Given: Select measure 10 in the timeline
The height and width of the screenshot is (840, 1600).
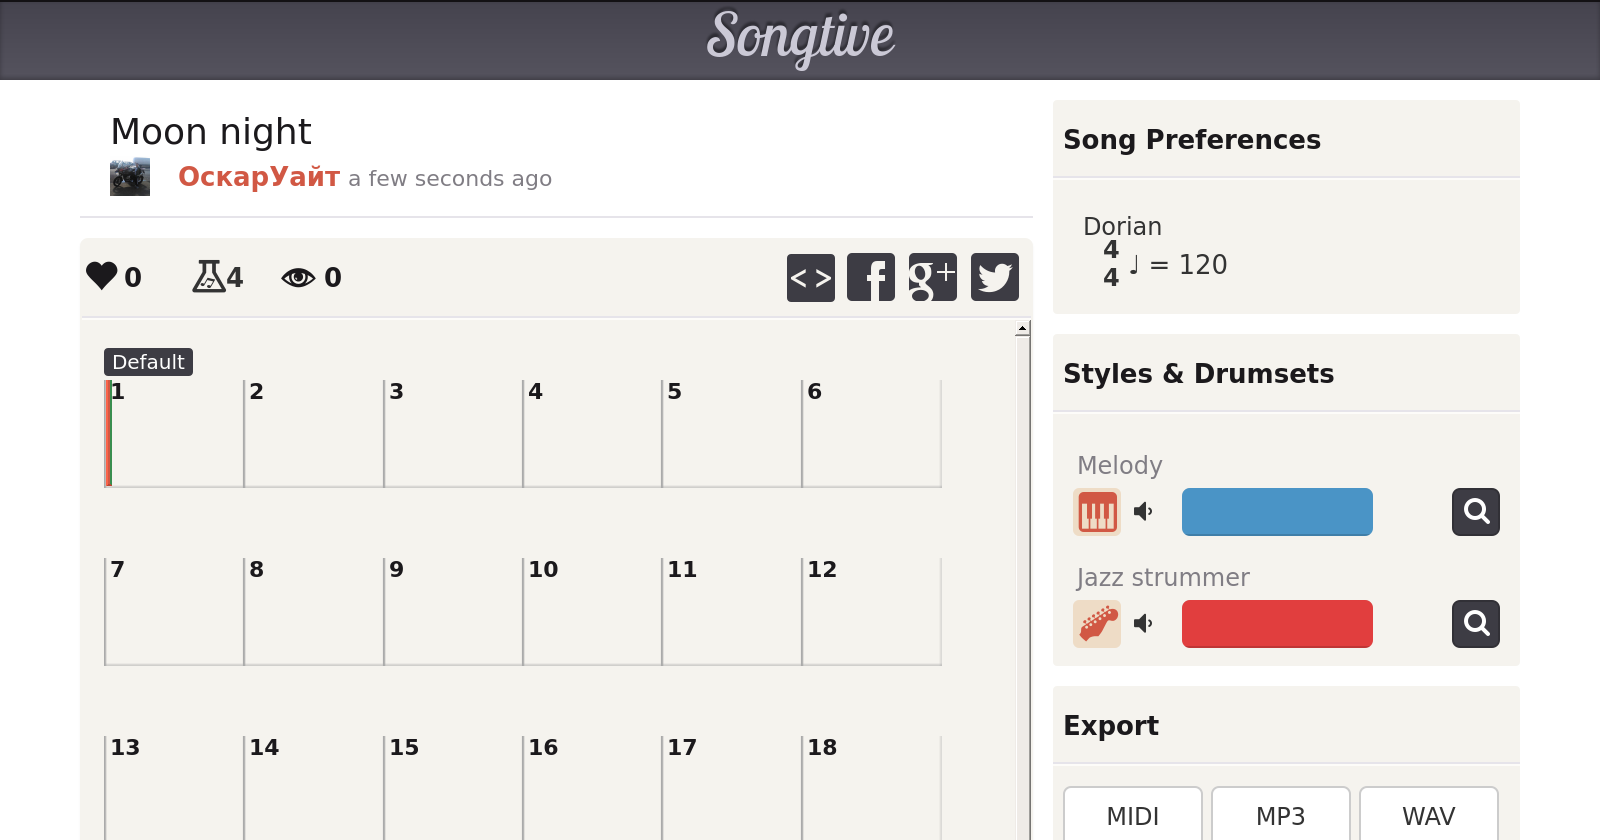Looking at the screenshot, I should click(591, 612).
